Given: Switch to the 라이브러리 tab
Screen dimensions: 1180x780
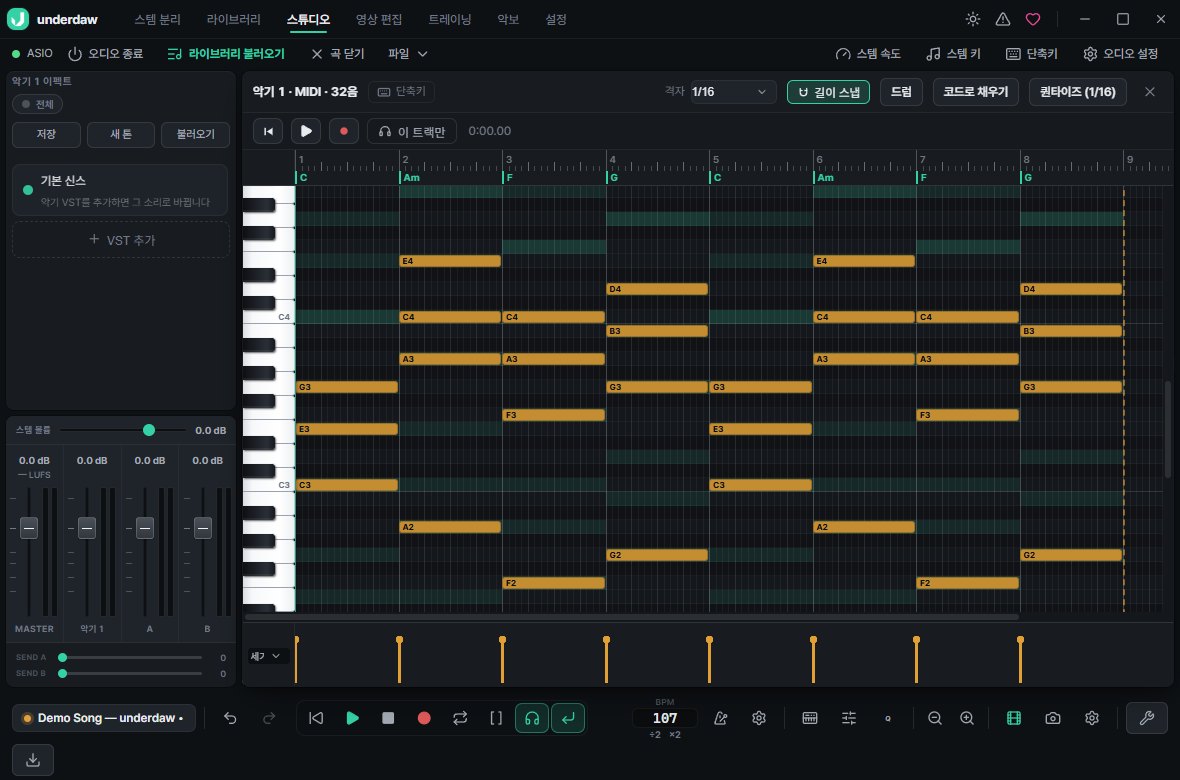Looking at the screenshot, I should [233, 20].
